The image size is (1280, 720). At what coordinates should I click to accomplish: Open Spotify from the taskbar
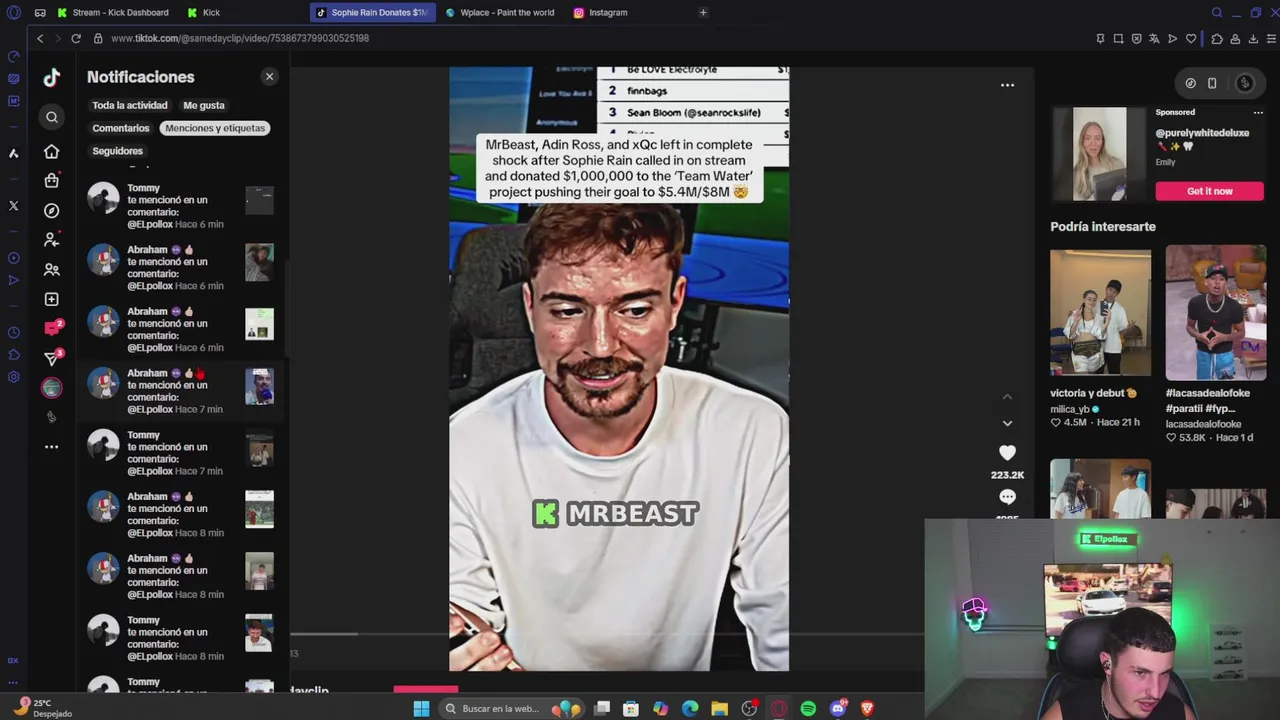click(808, 709)
